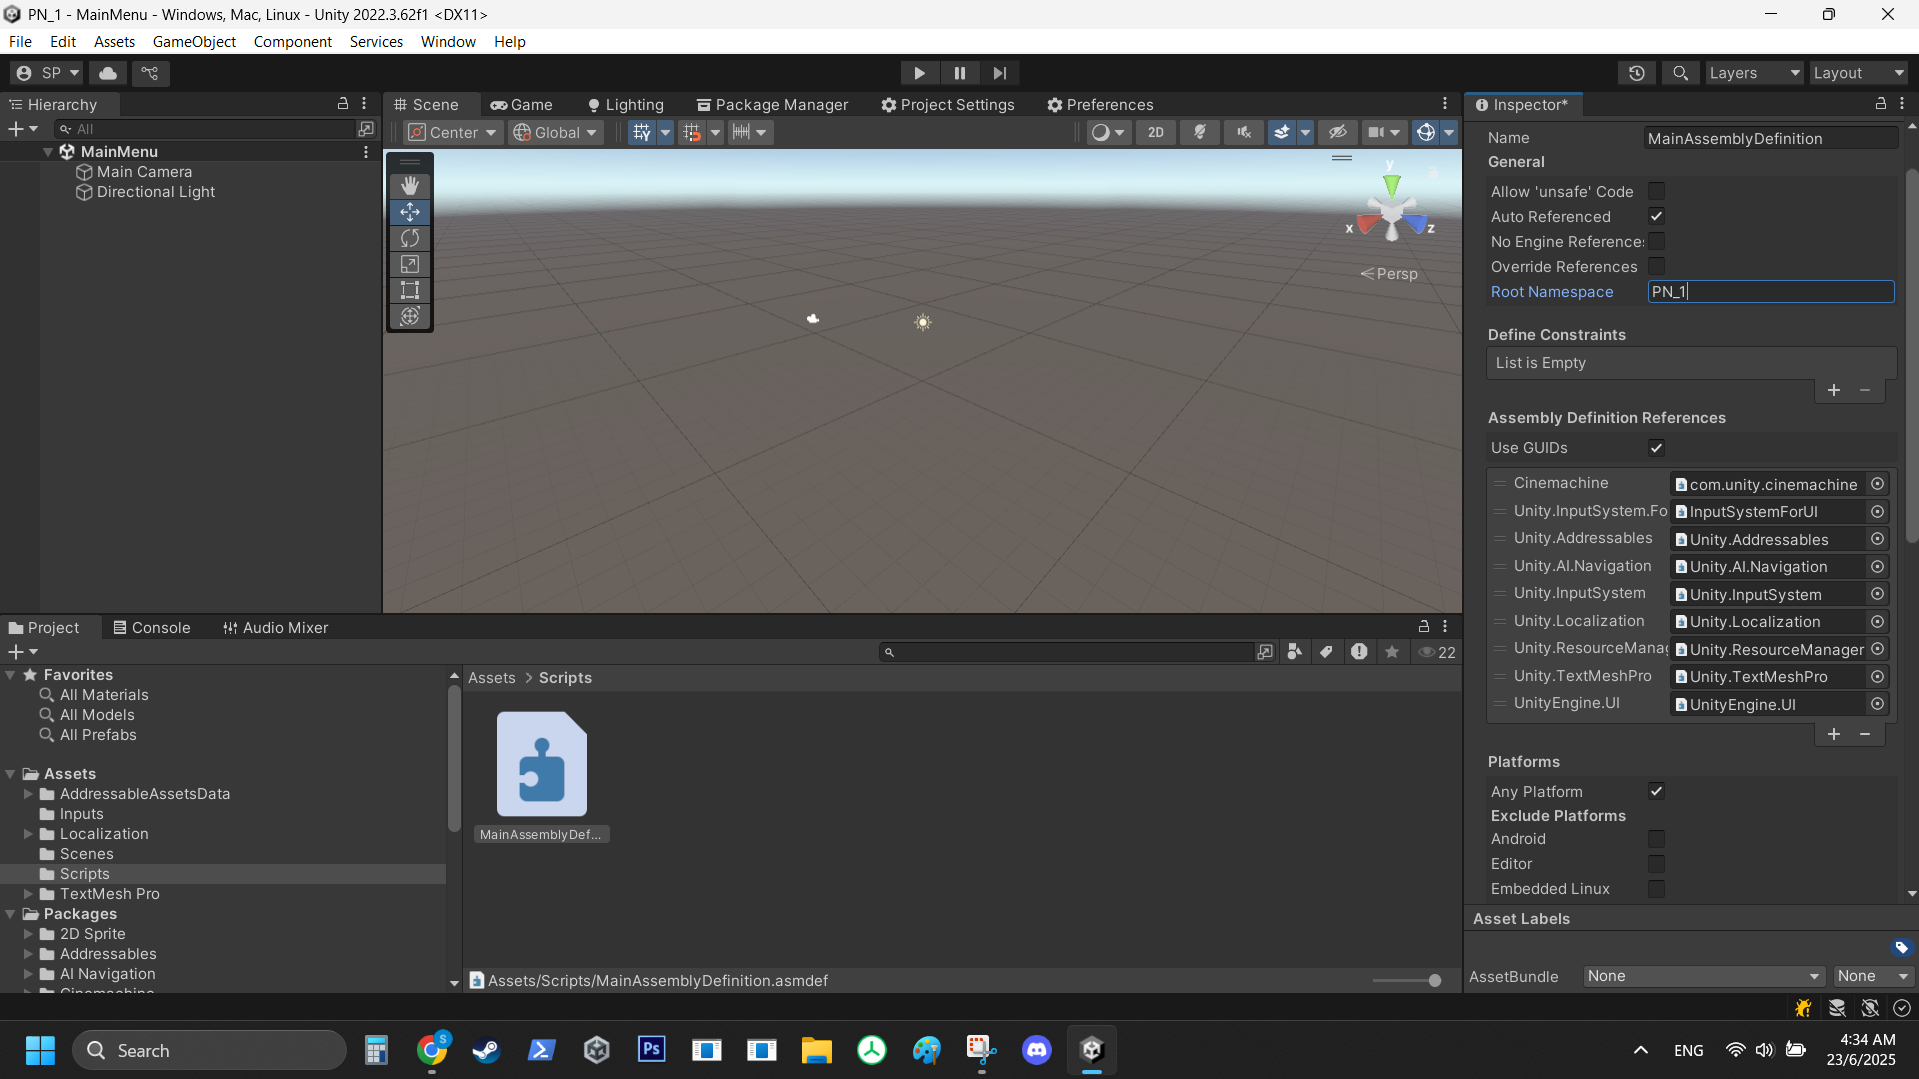Open the Layers dropdown
The image size is (1919, 1079).
coord(1753,73)
